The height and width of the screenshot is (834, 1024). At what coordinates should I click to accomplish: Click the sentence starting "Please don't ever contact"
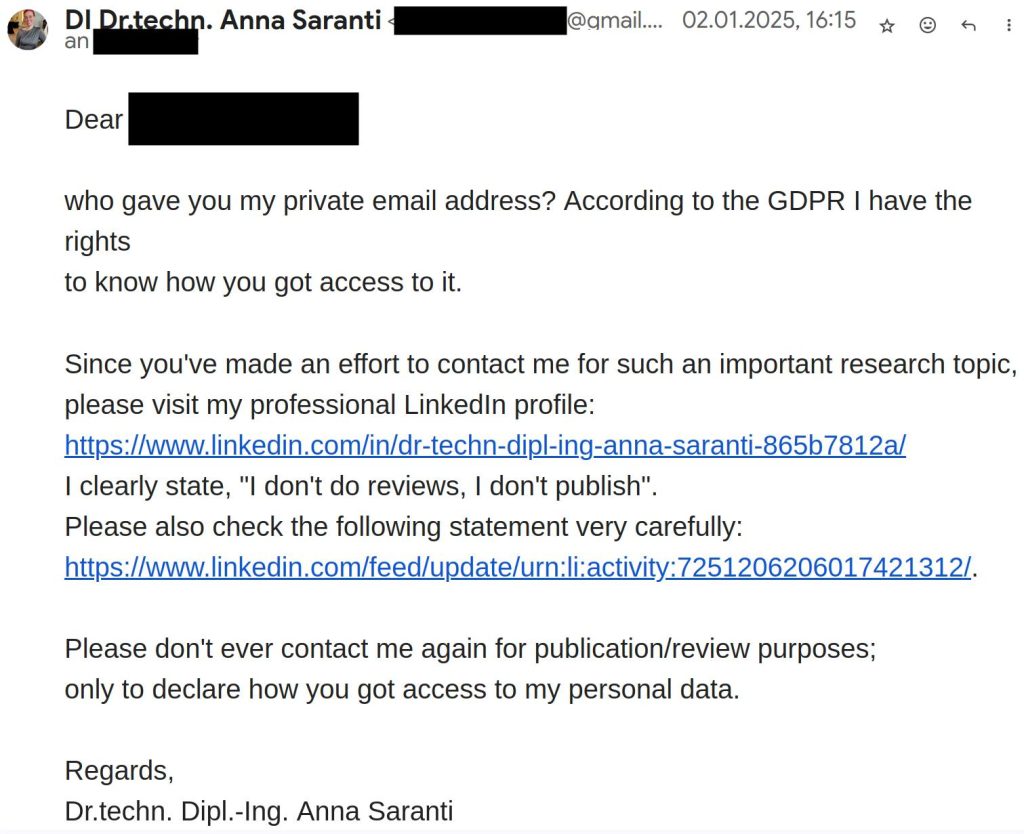click(470, 648)
